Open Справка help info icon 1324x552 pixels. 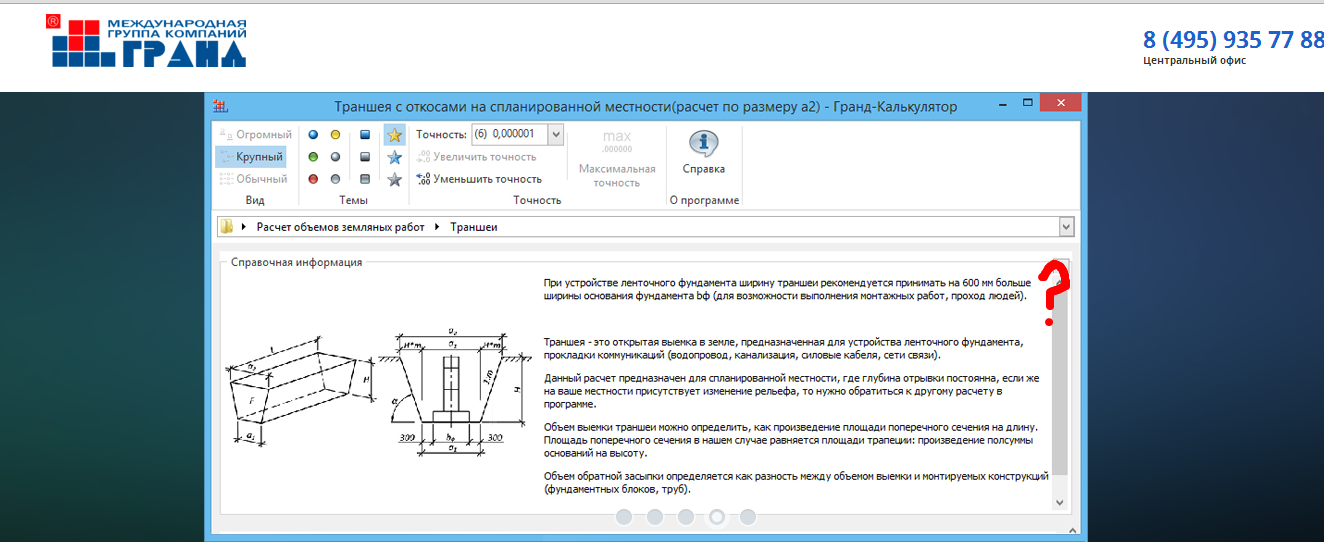pyautogui.click(x=704, y=144)
